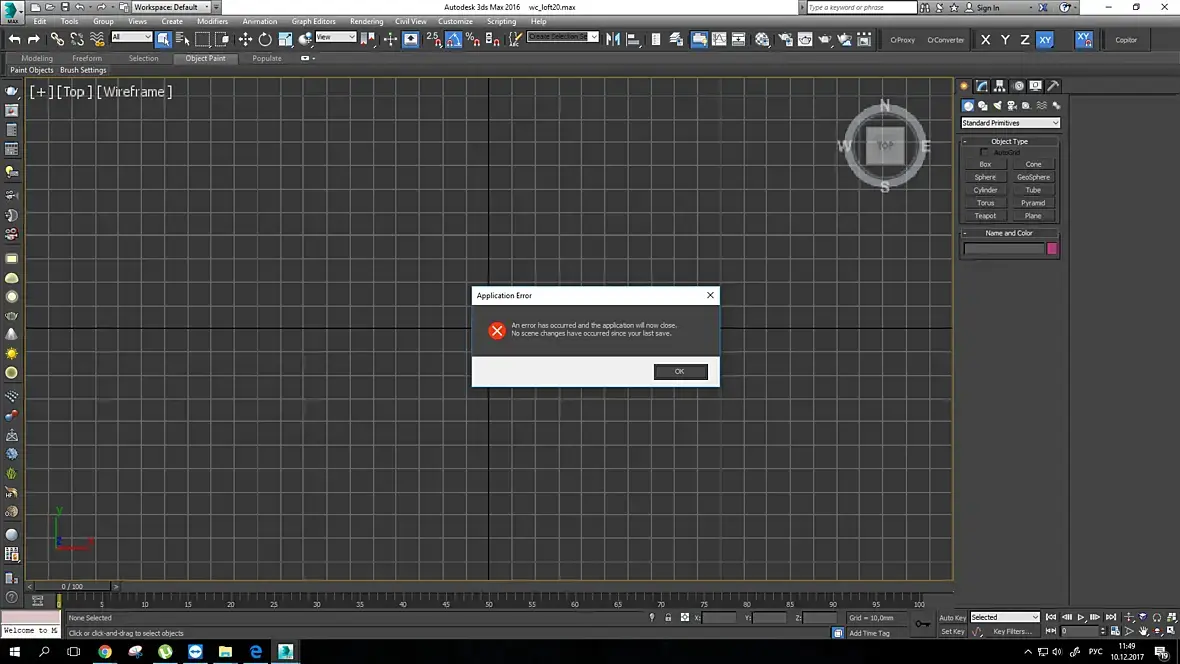Collapse the Object Type rollout
1180x664 pixels.
1009,142
